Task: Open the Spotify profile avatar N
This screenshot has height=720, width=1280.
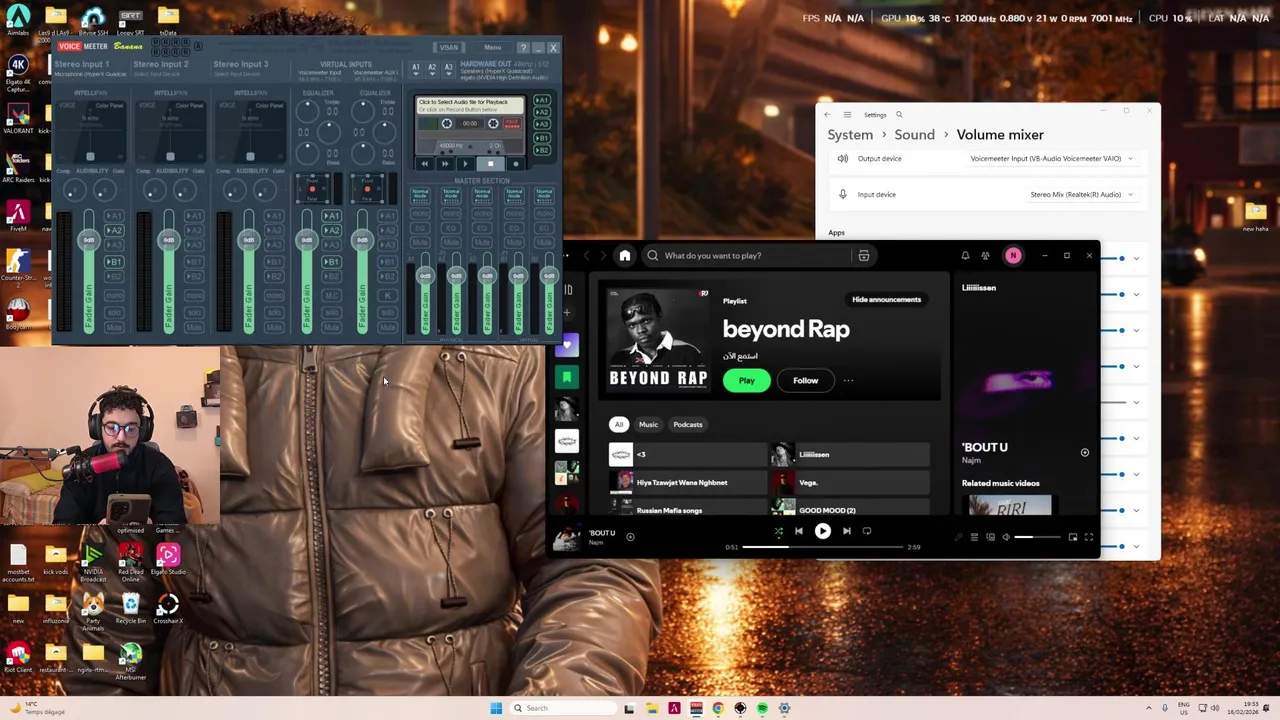Action: click(x=1013, y=256)
